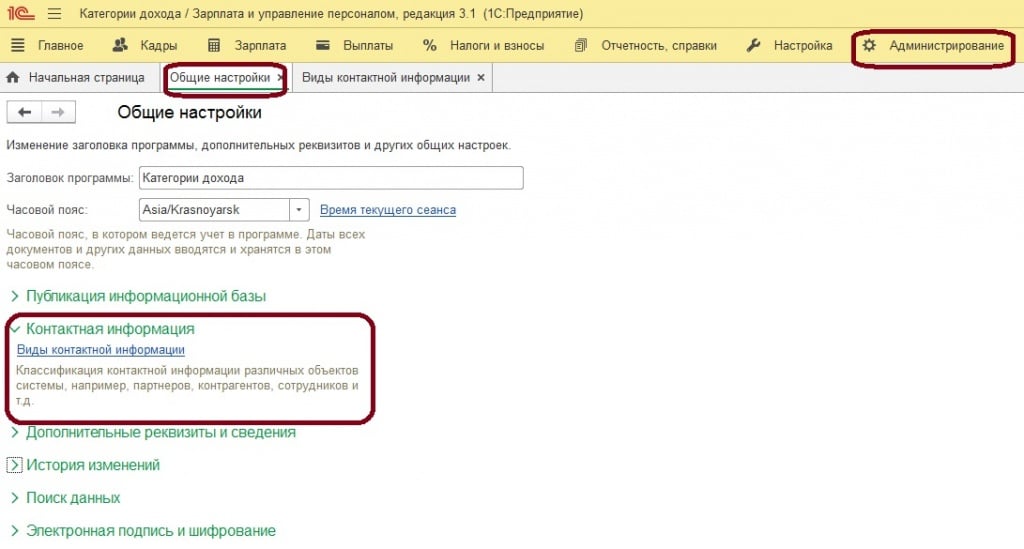
Task: Open the hamburger main menu icon
Action: point(54,14)
